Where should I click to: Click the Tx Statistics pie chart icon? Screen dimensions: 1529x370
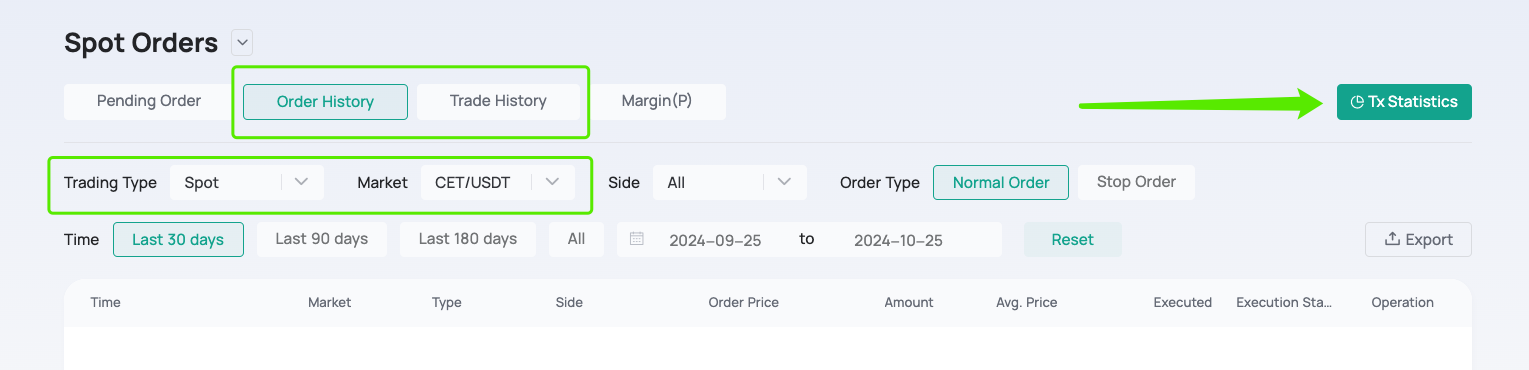pos(1357,102)
